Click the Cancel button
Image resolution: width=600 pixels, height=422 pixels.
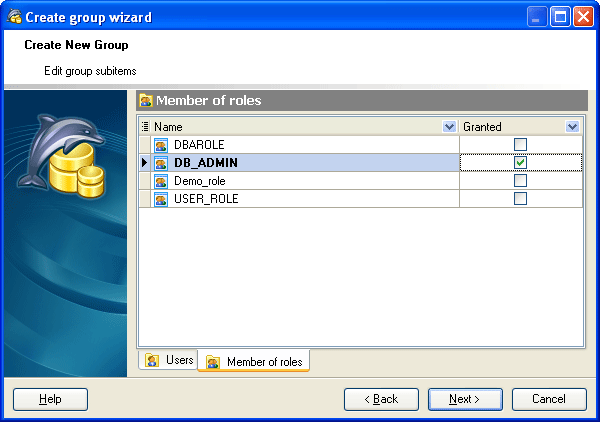tap(549, 399)
